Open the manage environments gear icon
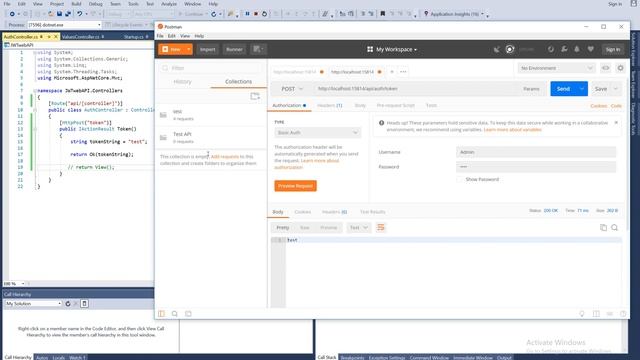 620,68
